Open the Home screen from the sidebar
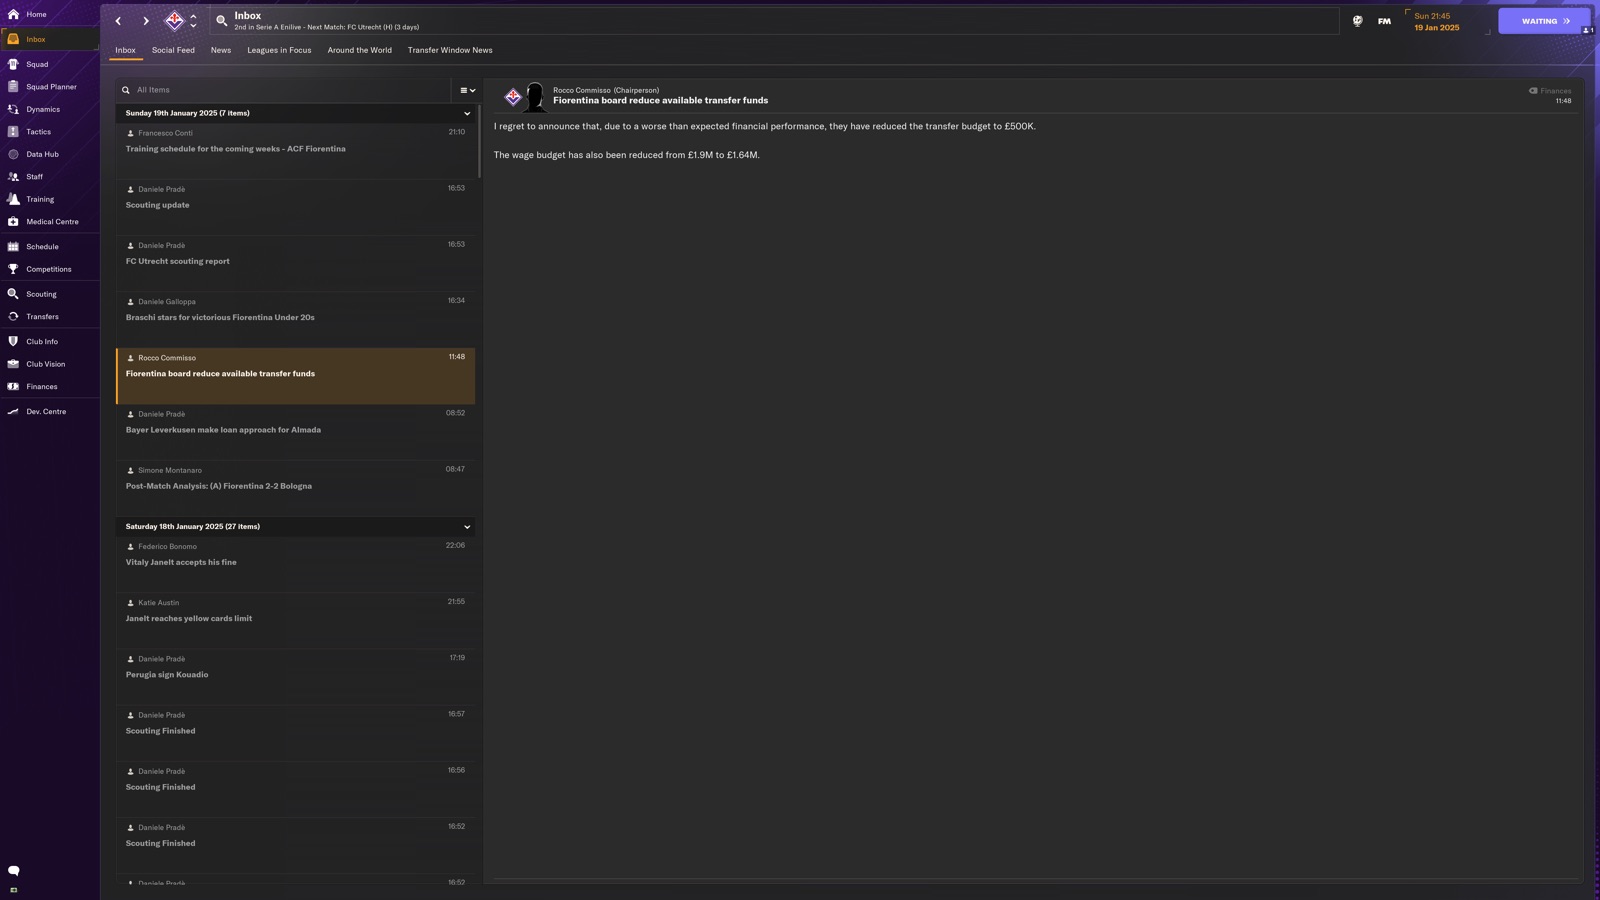1600x900 pixels. [x=50, y=14]
